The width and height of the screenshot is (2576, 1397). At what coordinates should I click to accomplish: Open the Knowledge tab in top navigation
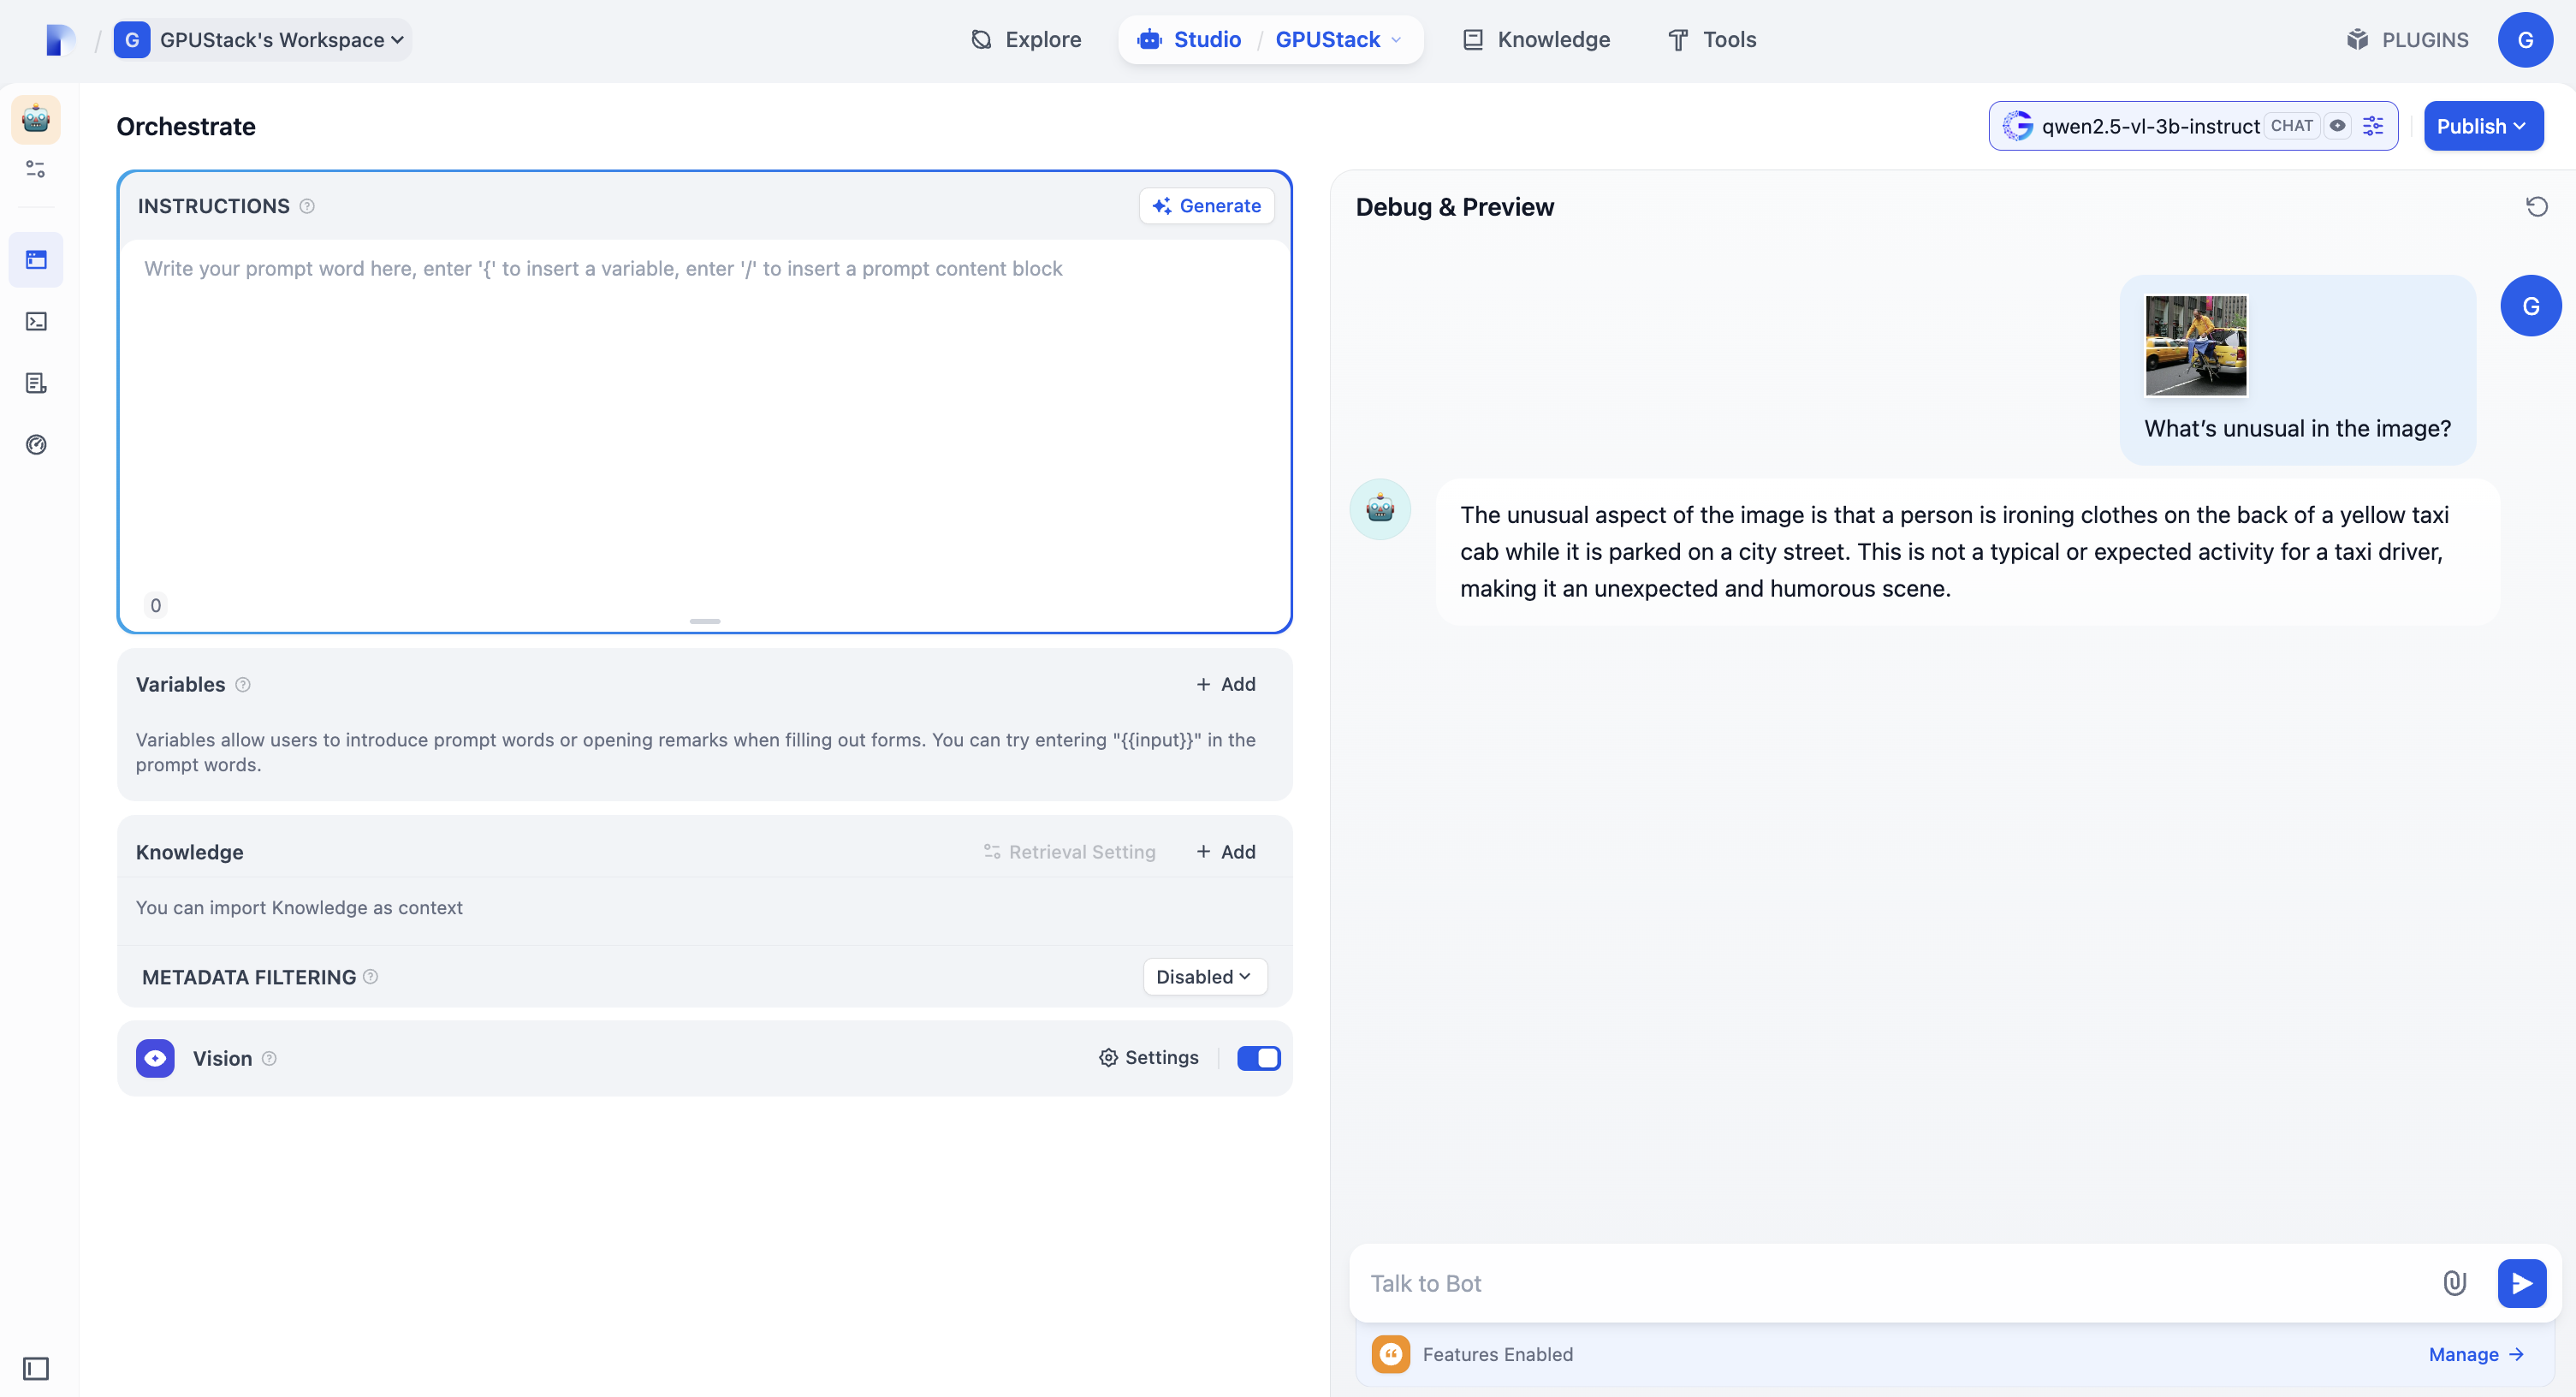click(x=1536, y=40)
